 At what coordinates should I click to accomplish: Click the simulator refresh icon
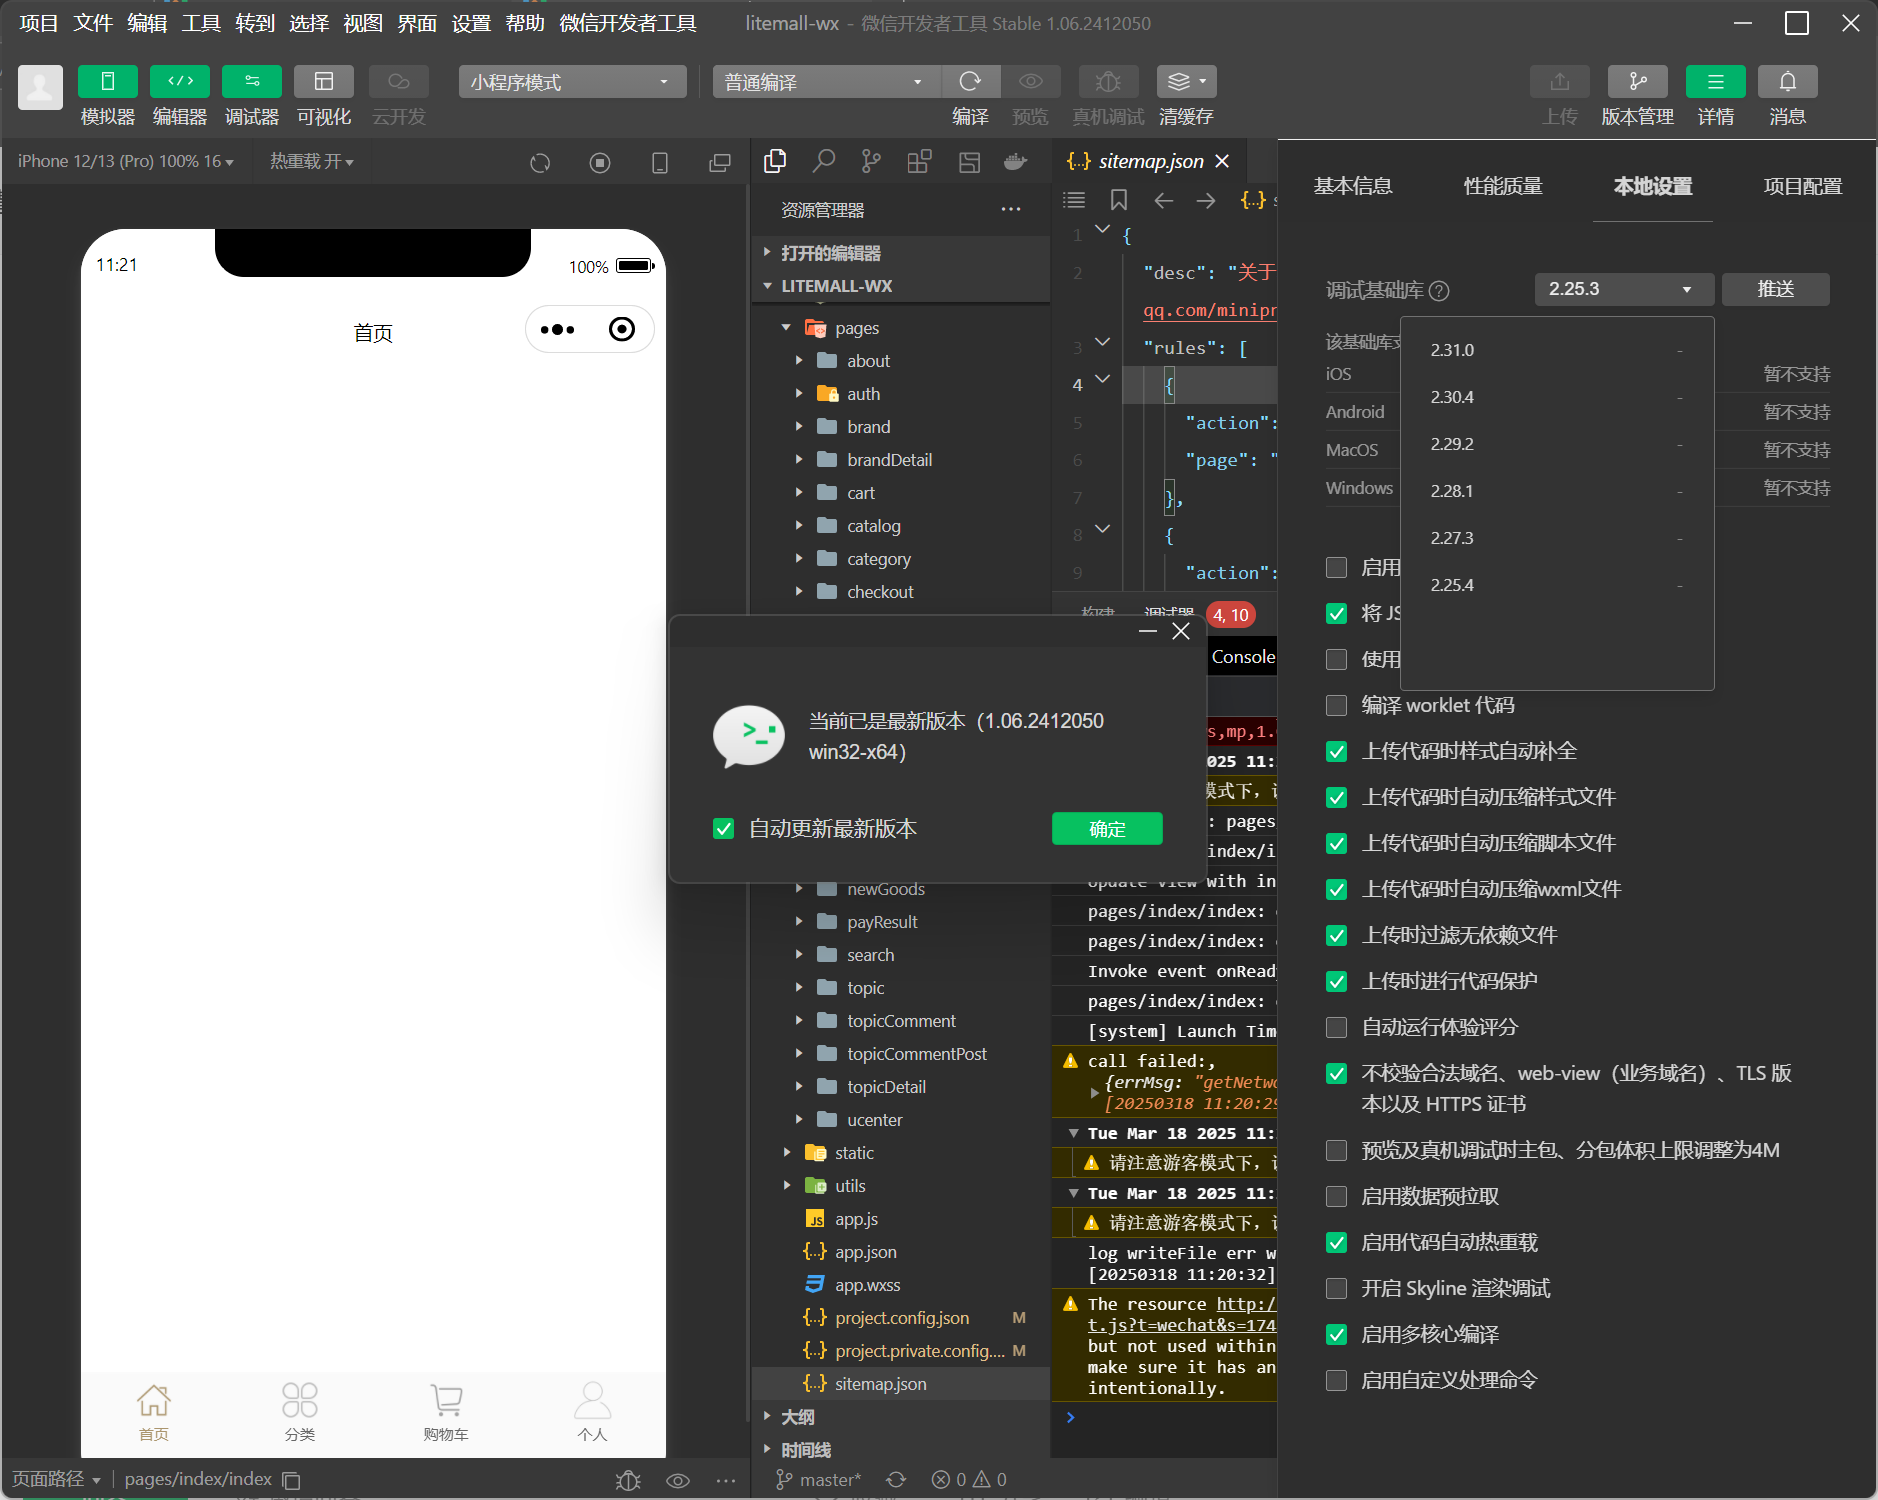click(540, 162)
